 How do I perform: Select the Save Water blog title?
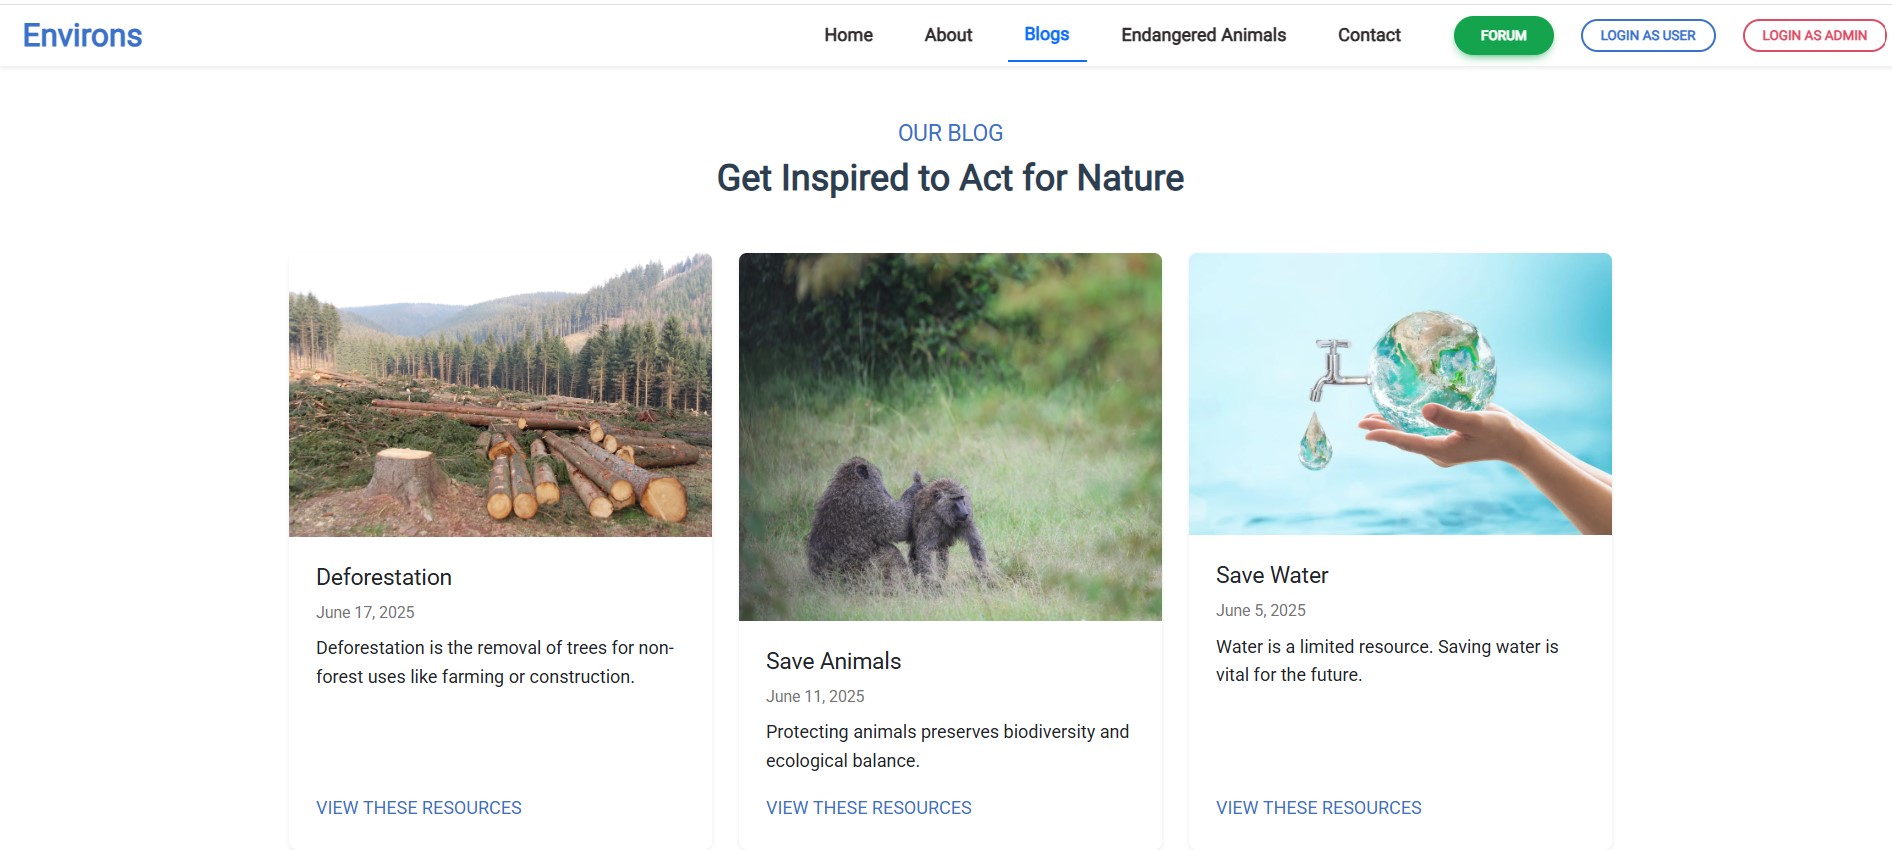tap(1271, 575)
